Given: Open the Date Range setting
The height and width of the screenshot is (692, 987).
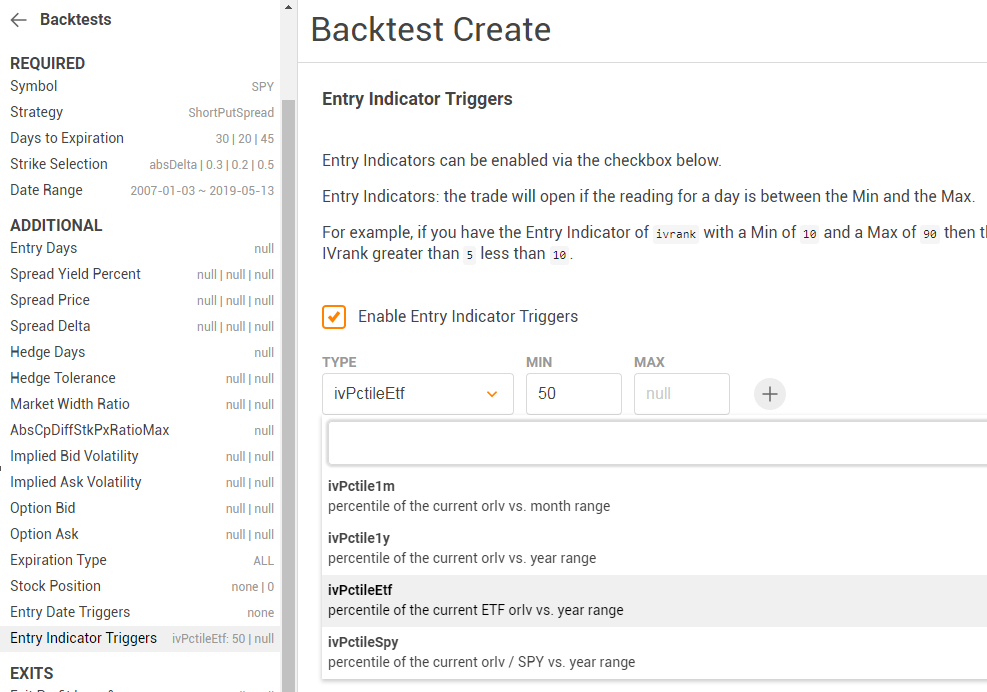Looking at the screenshot, I should (x=140, y=190).
